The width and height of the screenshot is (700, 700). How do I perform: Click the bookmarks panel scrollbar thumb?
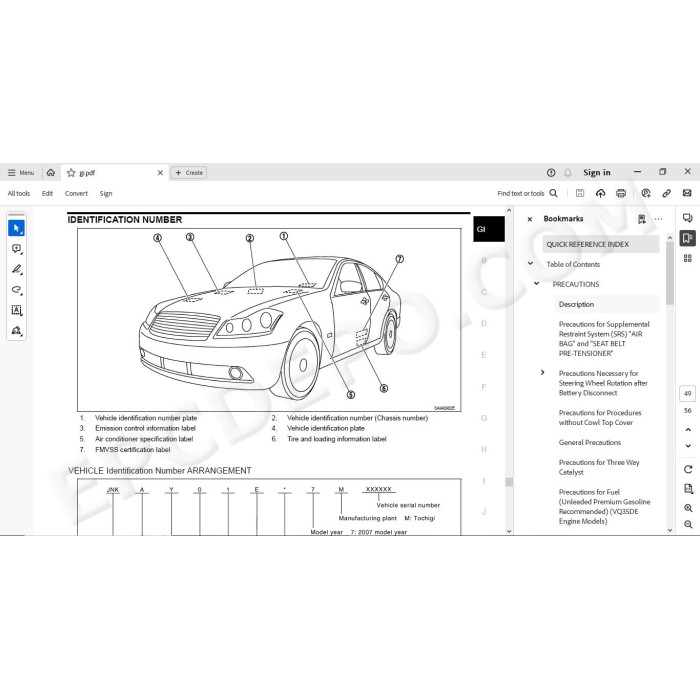coord(670,274)
